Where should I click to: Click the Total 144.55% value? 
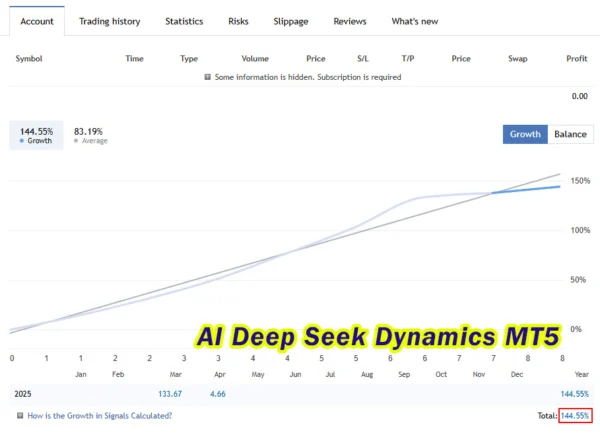tap(575, 415)
